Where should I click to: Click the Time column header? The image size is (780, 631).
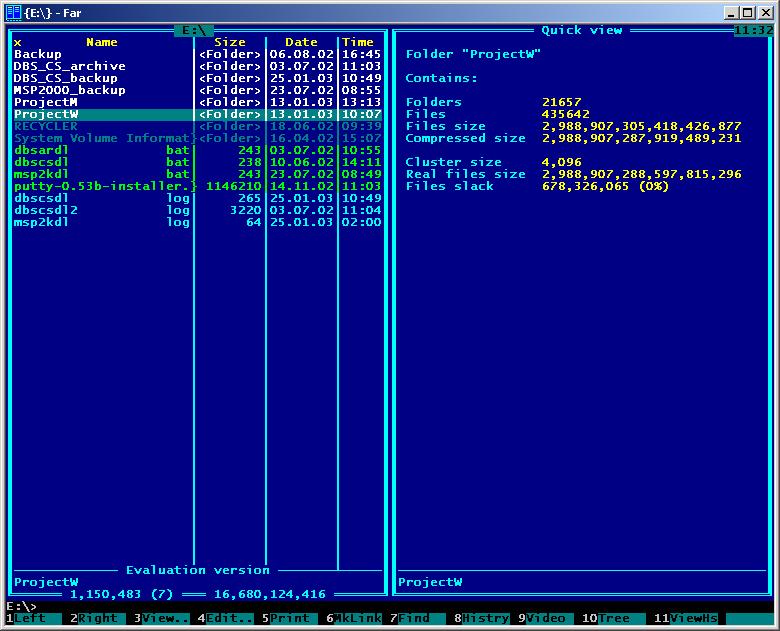point(358,42)
